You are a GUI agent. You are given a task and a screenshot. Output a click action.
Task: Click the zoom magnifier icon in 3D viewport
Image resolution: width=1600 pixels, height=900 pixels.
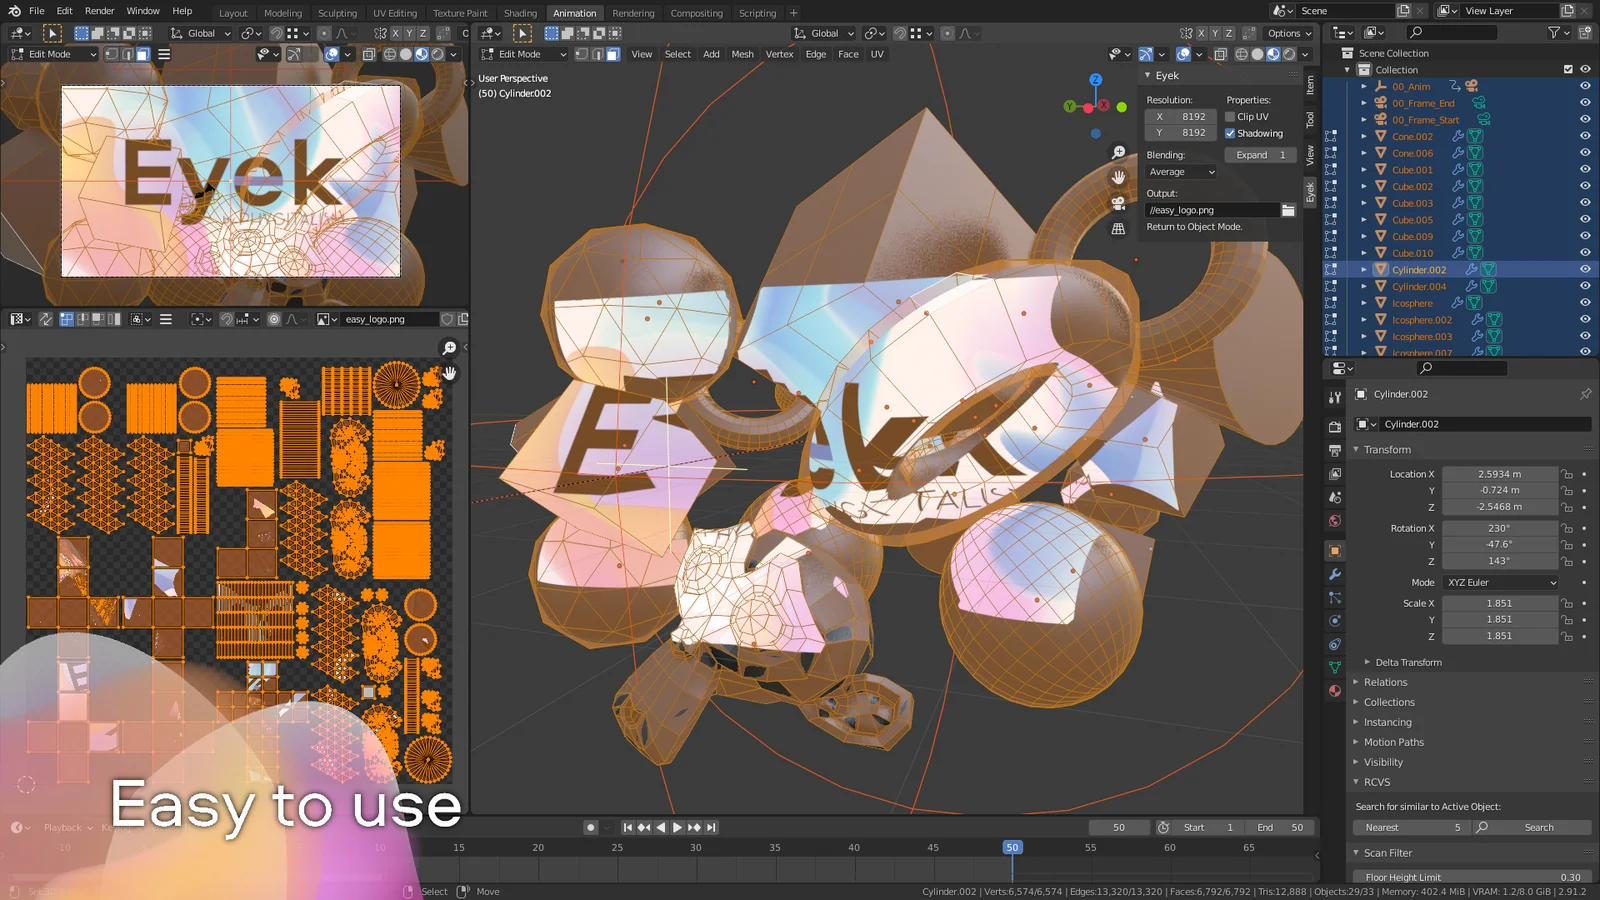1118,152
